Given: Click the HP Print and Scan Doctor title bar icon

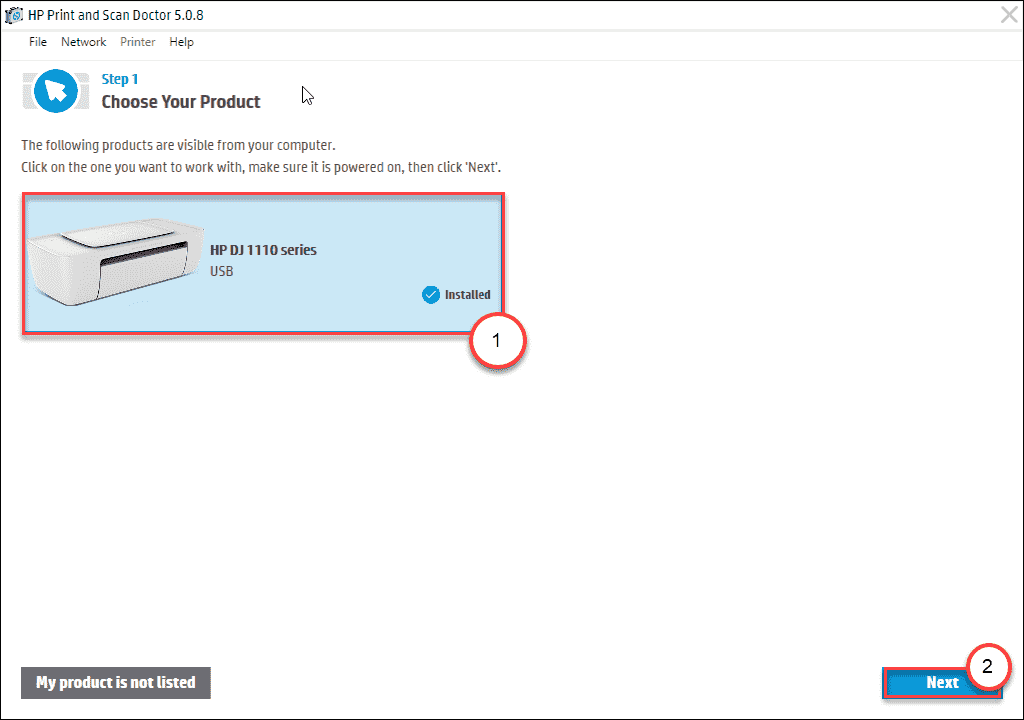Looking at the screenshot, I should (x=13, y=14).
